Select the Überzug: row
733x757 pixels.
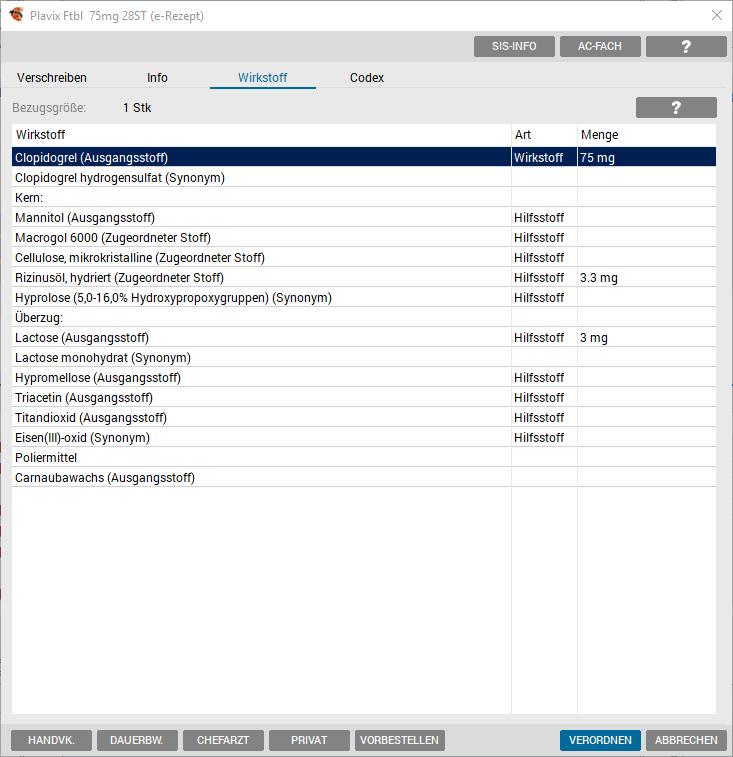click(x=364, y=318)
